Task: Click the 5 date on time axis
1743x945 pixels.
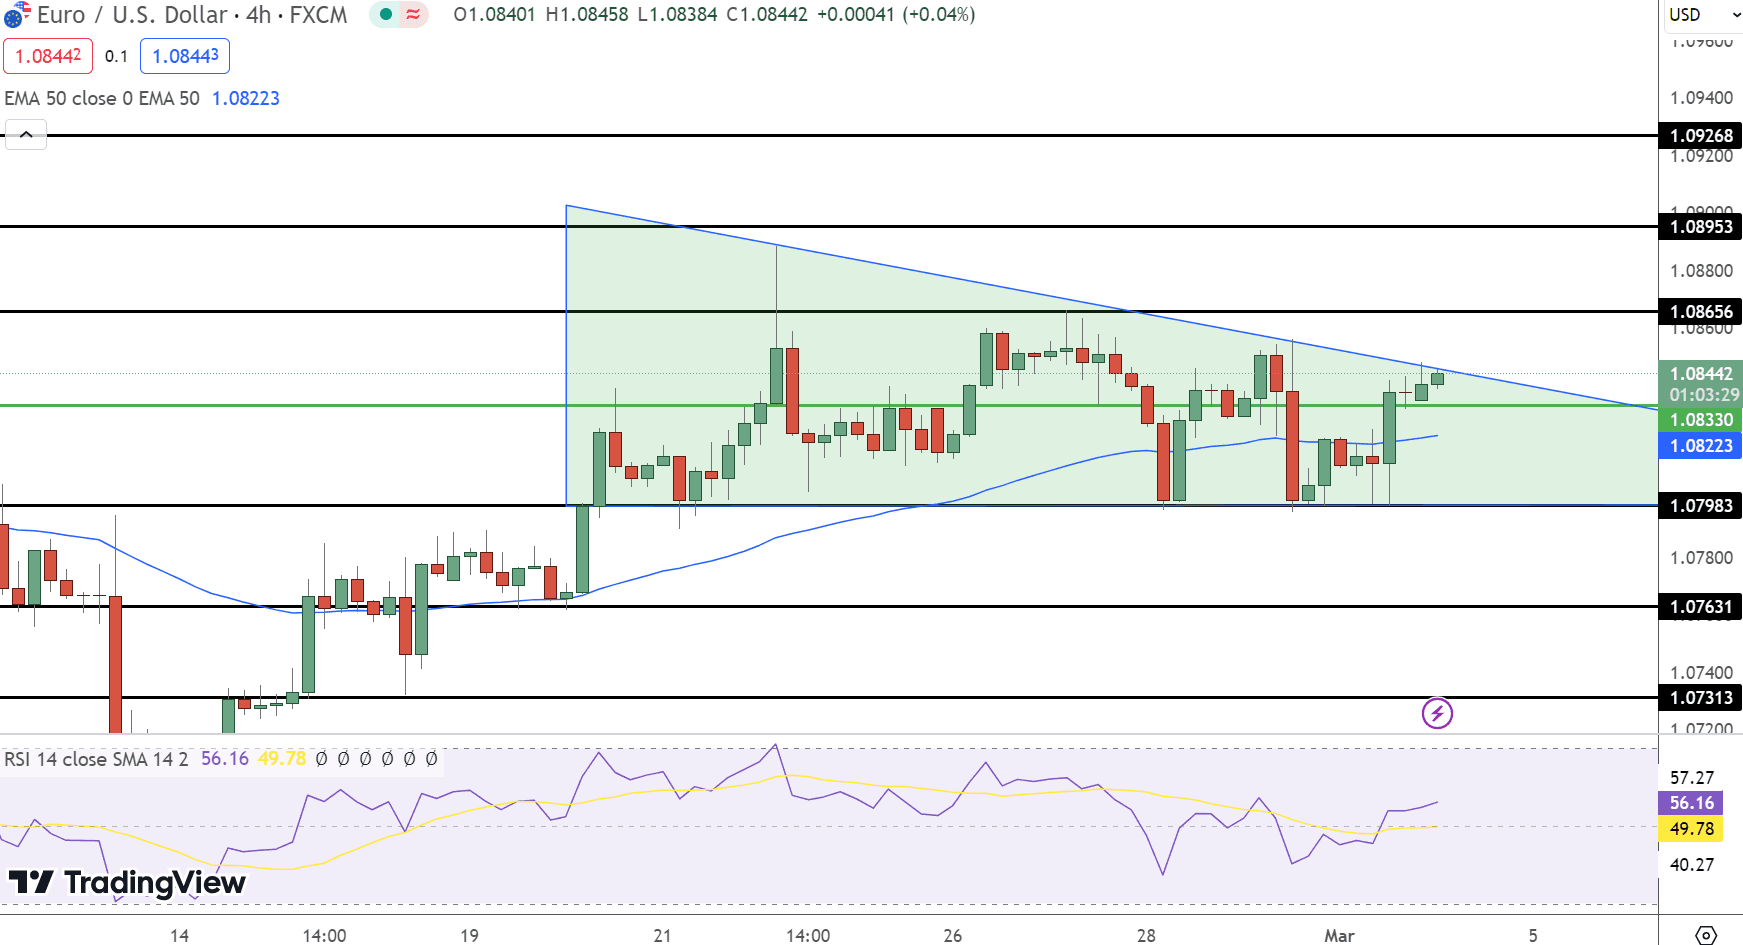Action: [1533, 935]
